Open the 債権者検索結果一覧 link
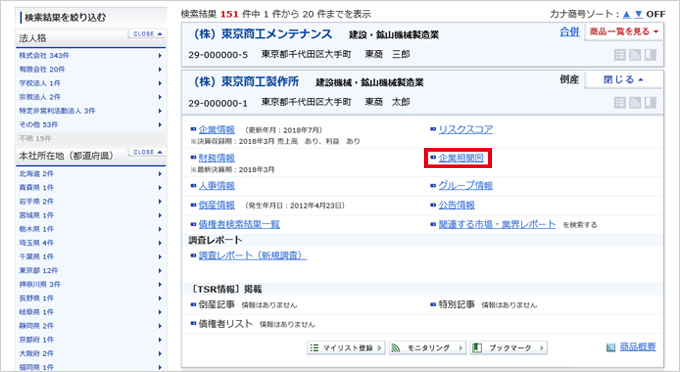680x372 pixels. (239, 224)
